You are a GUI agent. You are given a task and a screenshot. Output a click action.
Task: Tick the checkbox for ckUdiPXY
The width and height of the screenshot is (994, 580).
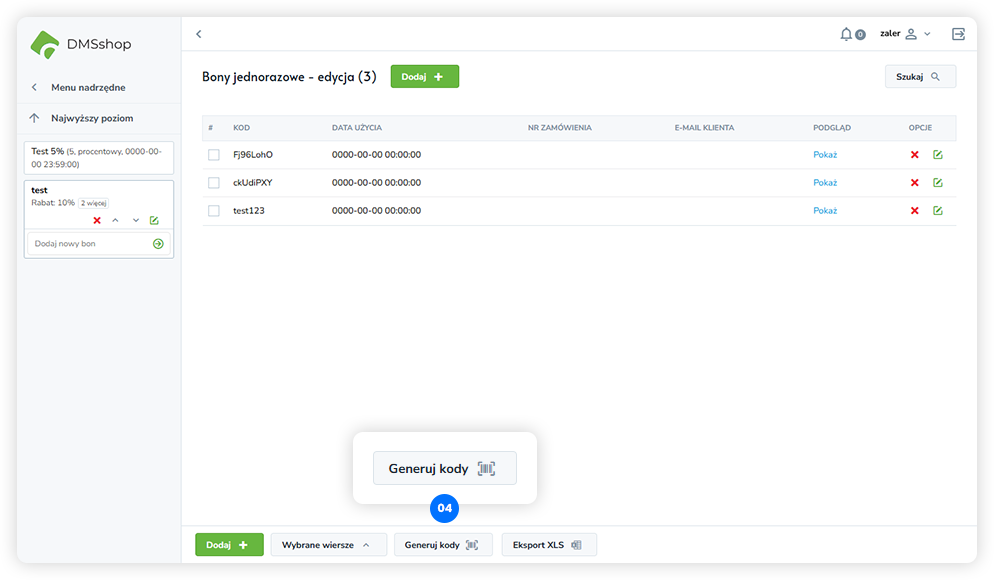click(x=213, y=183)
